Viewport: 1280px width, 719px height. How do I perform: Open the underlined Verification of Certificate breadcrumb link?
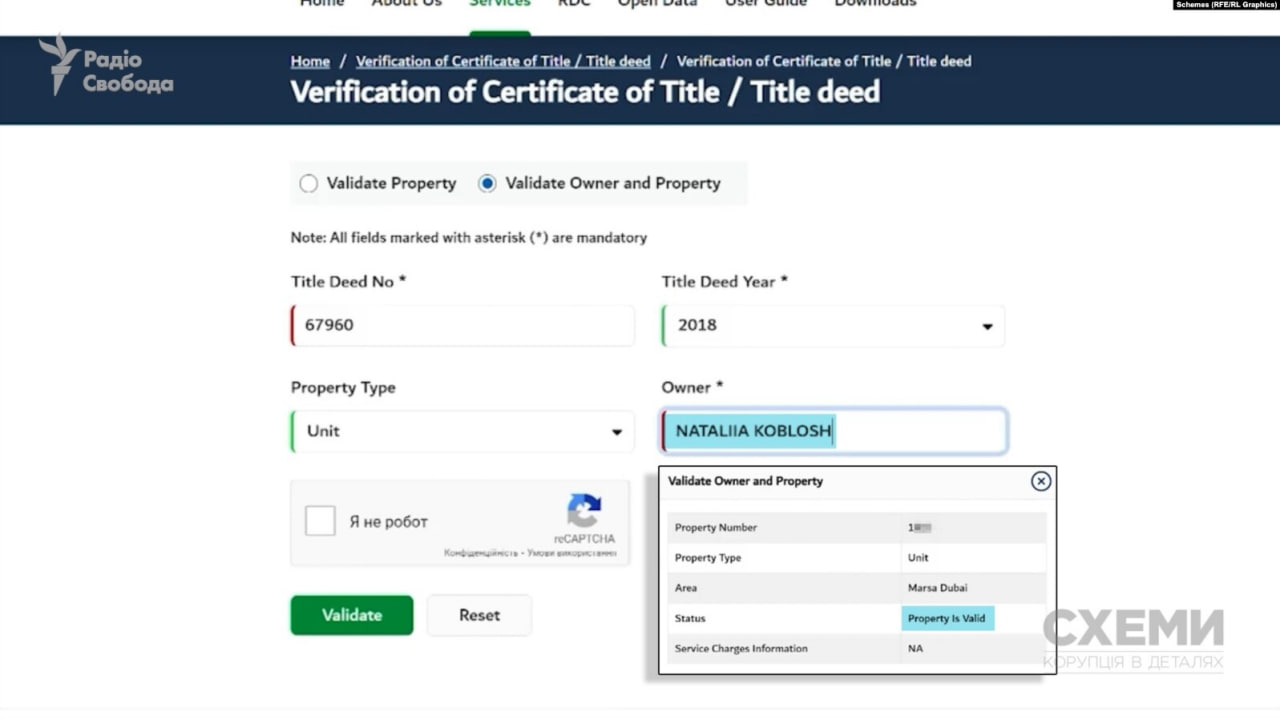(x=503, y=61)
